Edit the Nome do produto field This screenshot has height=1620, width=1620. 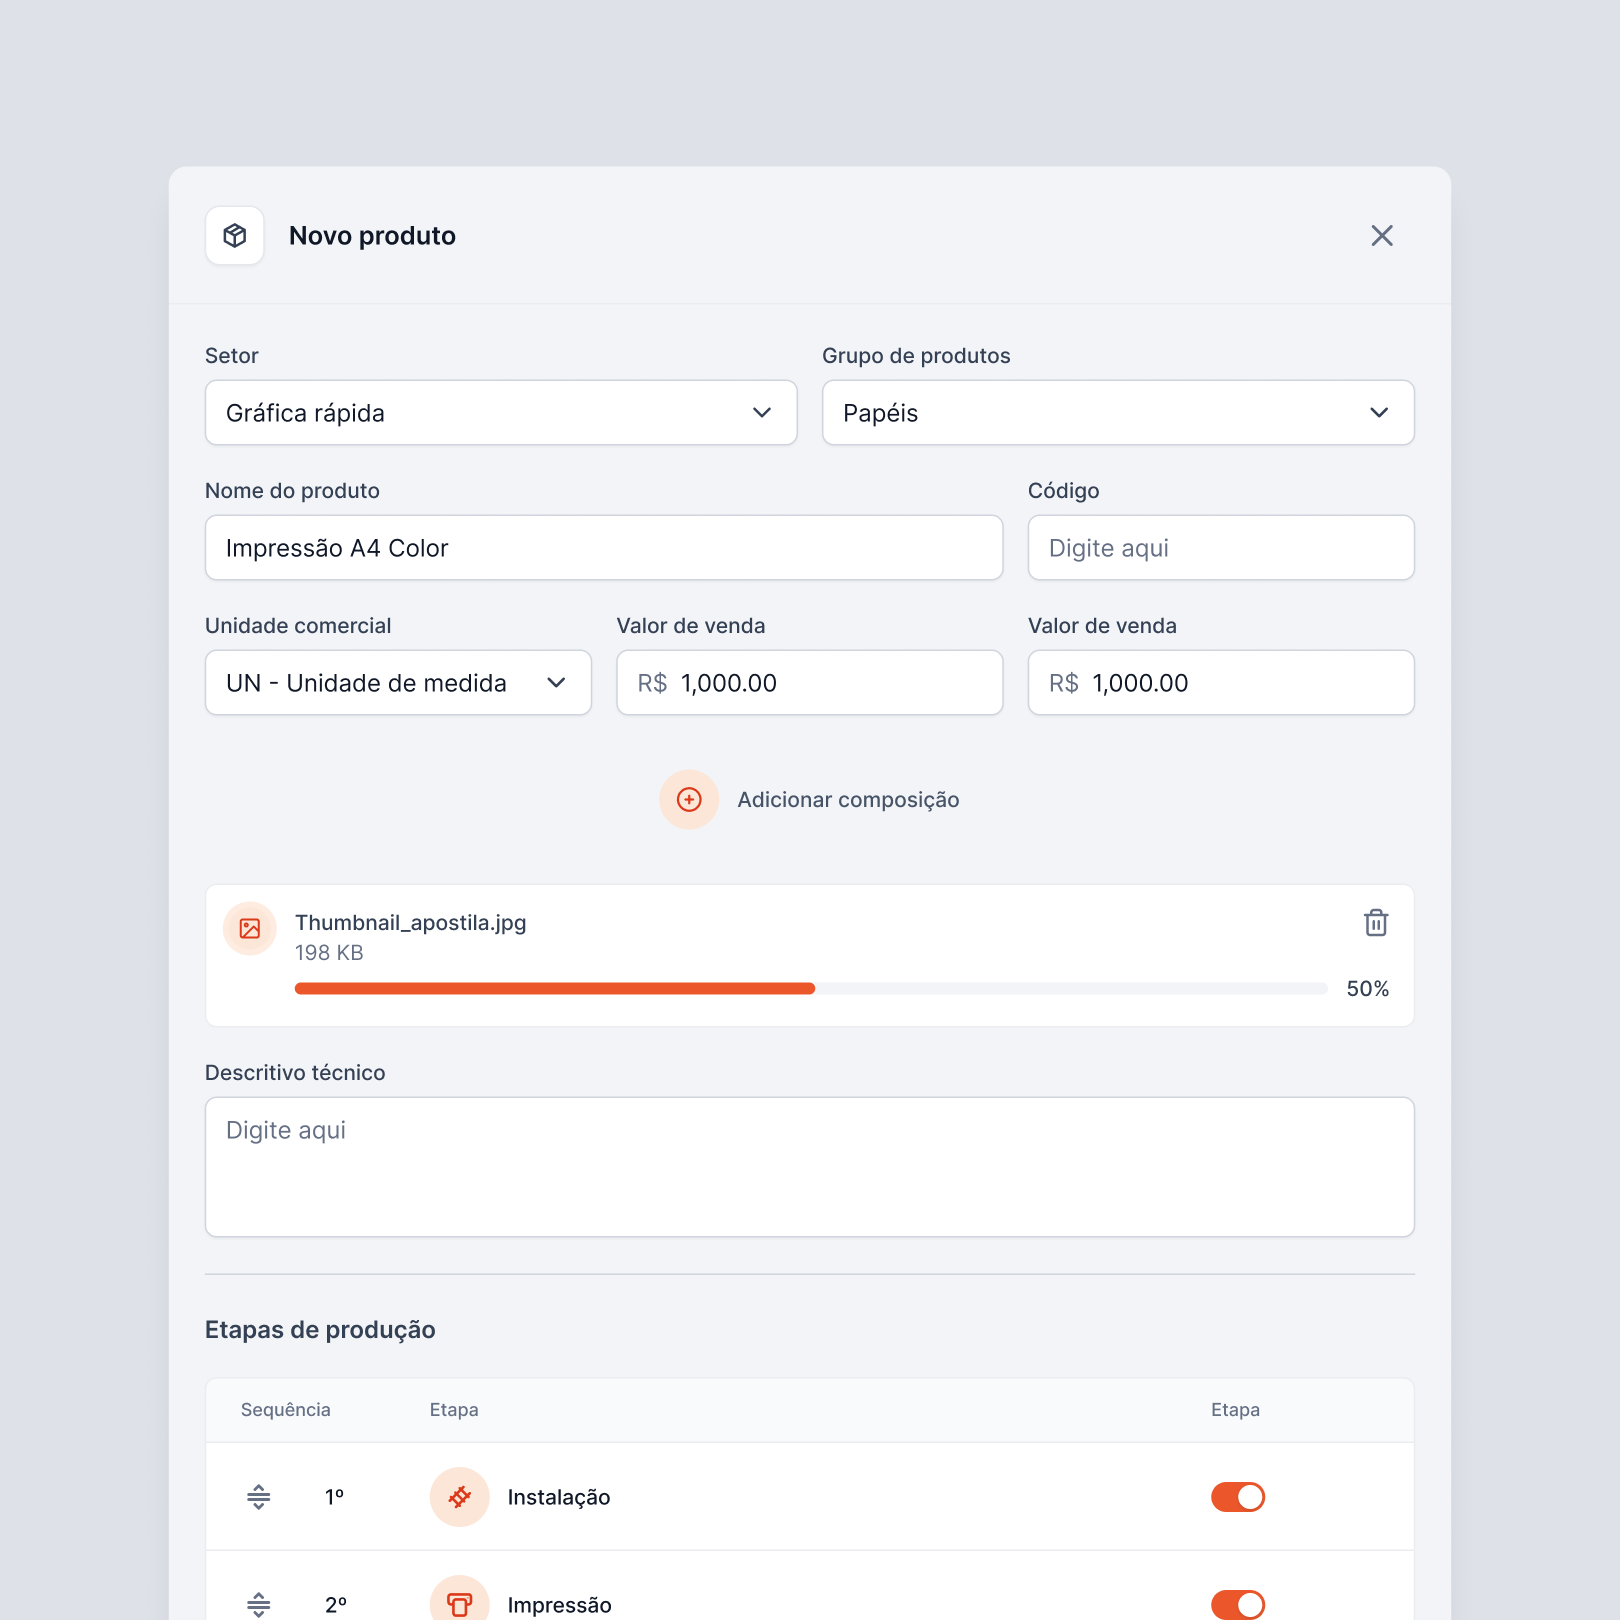603,548
